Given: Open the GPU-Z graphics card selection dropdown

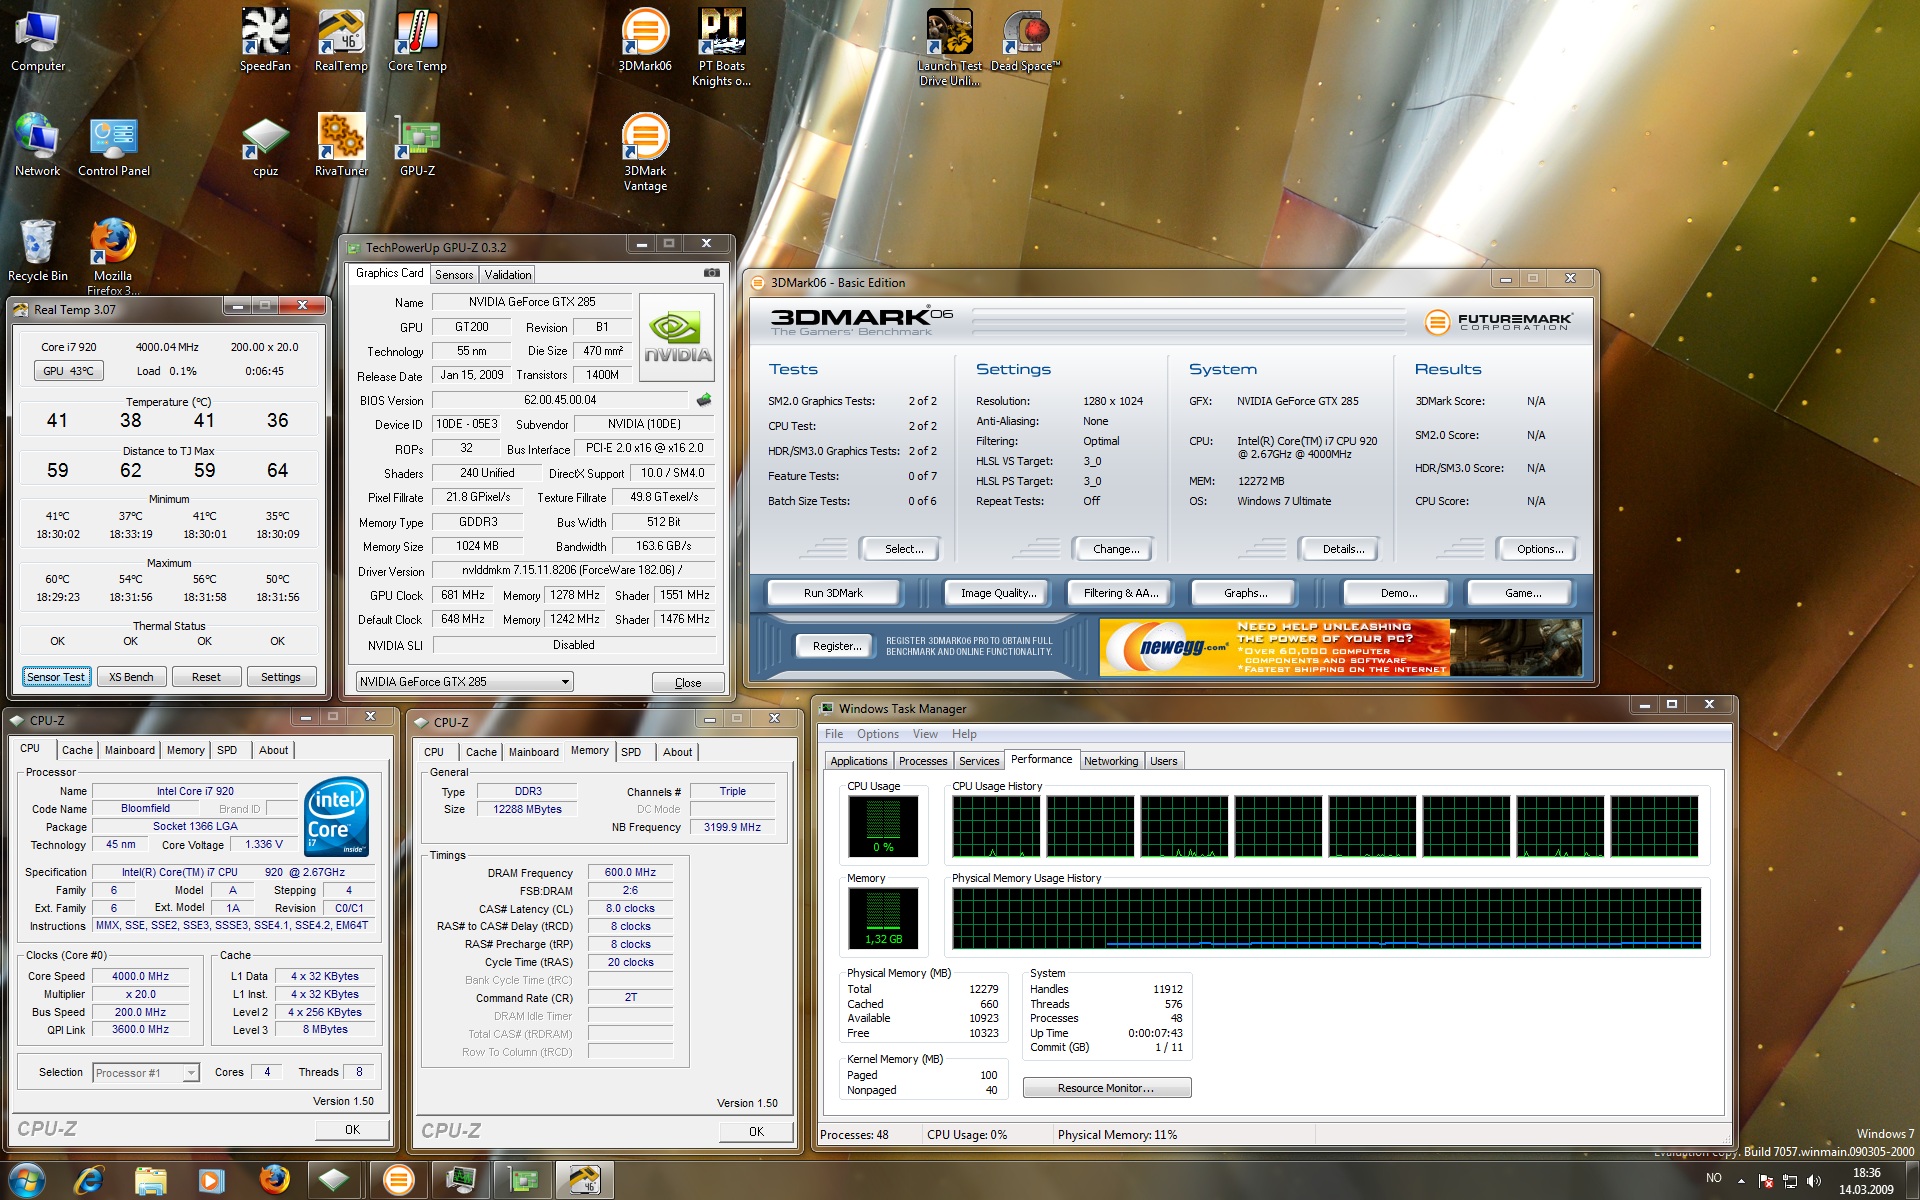Looking at the screenshot, I should [464, 682].
